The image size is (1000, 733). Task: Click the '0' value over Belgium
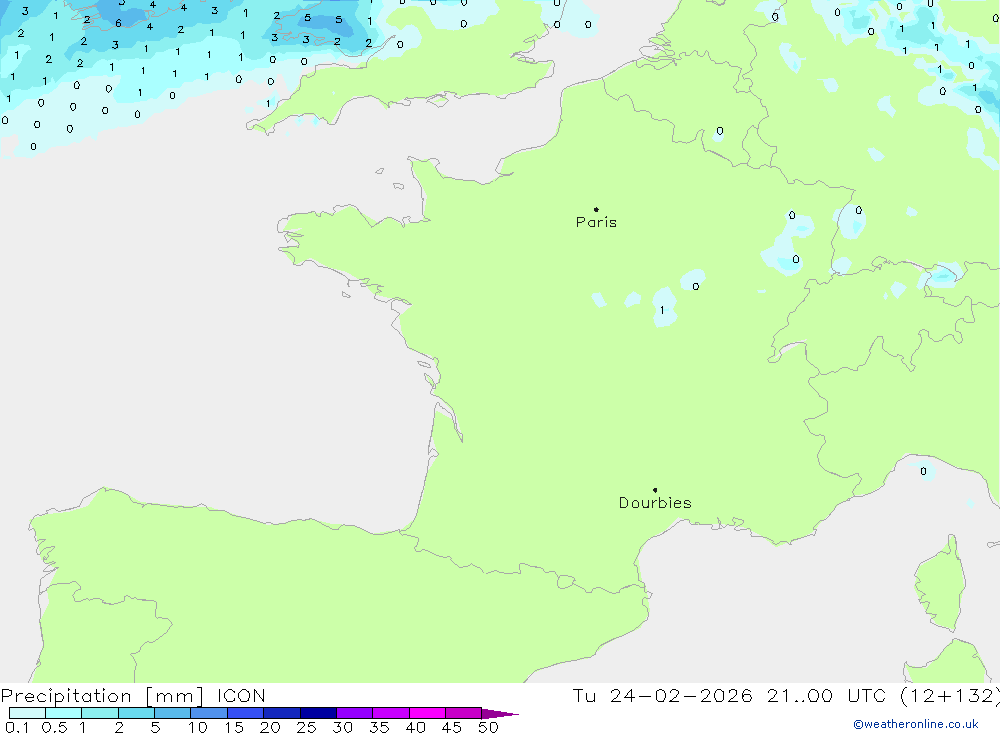[719, 131]
